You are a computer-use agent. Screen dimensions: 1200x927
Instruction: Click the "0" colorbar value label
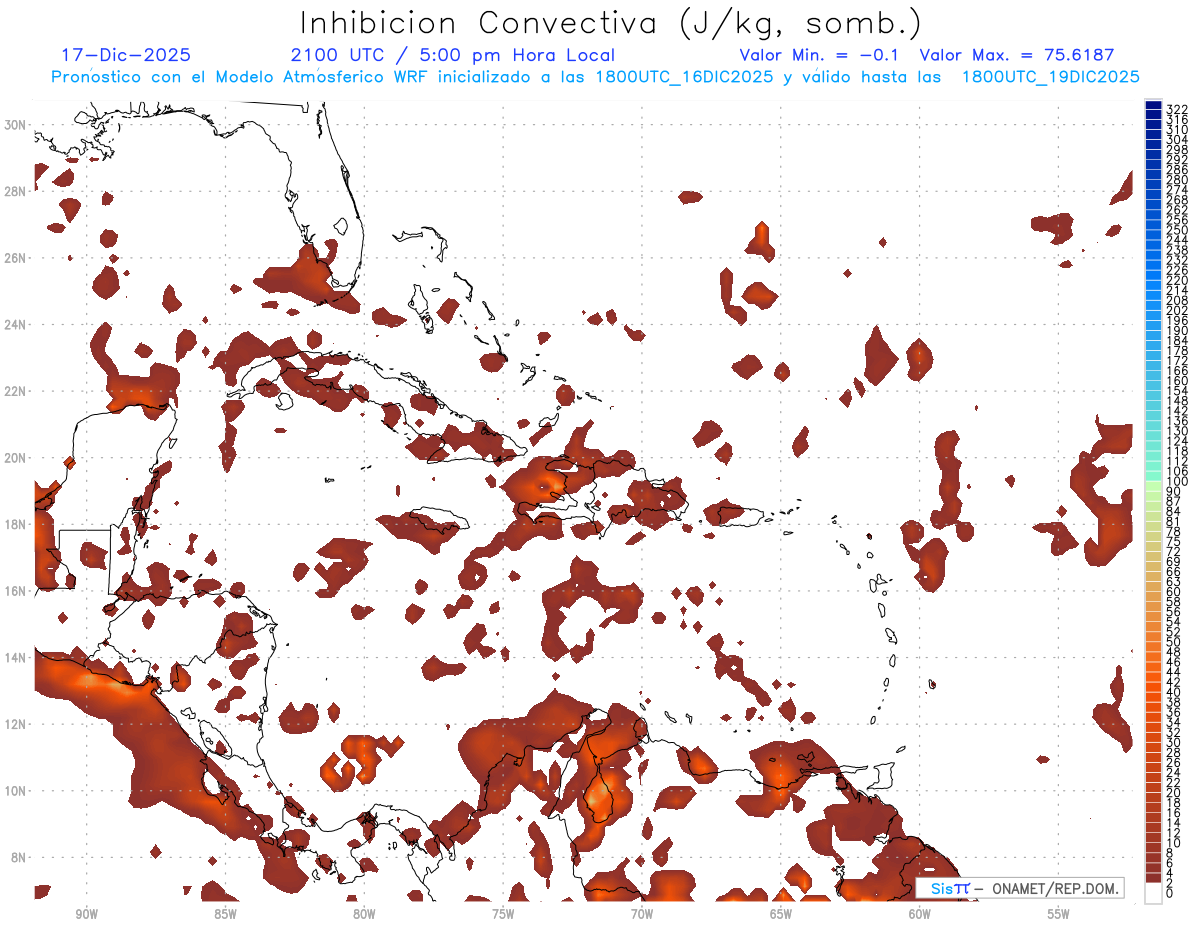[x=1170, y=892]
